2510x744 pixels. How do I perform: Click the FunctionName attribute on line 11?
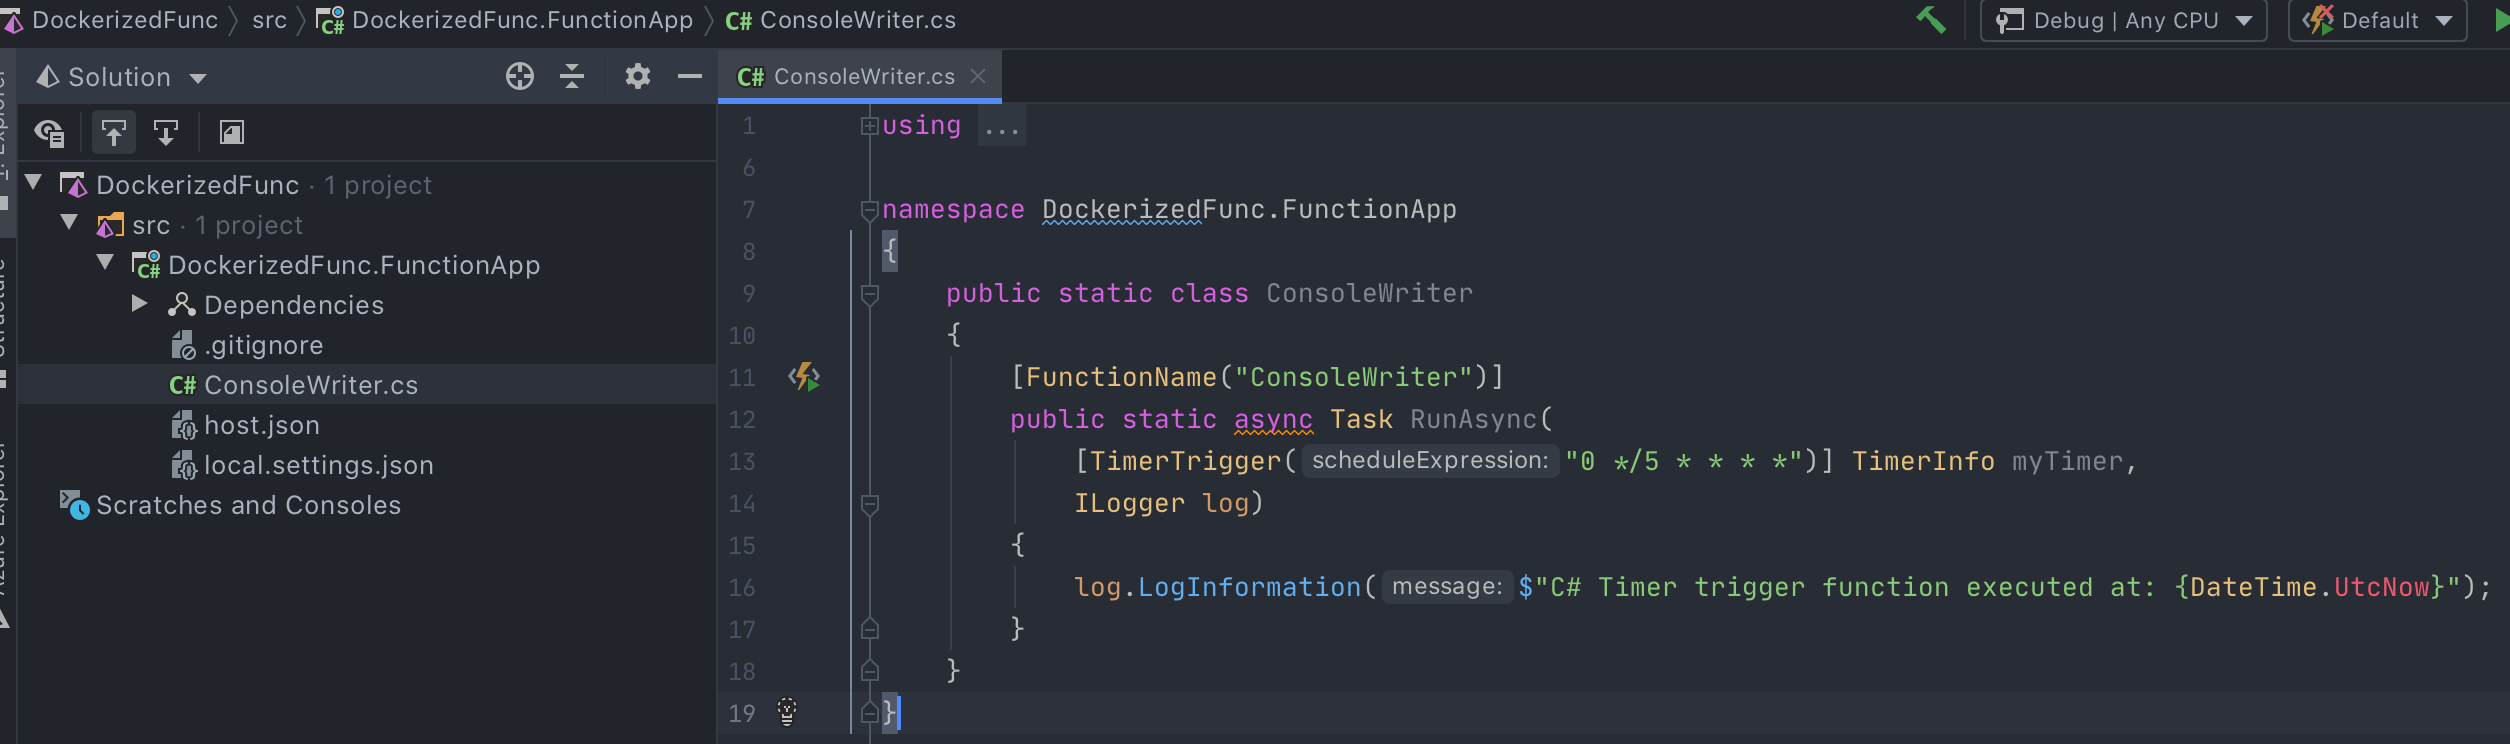[1121, 377]
